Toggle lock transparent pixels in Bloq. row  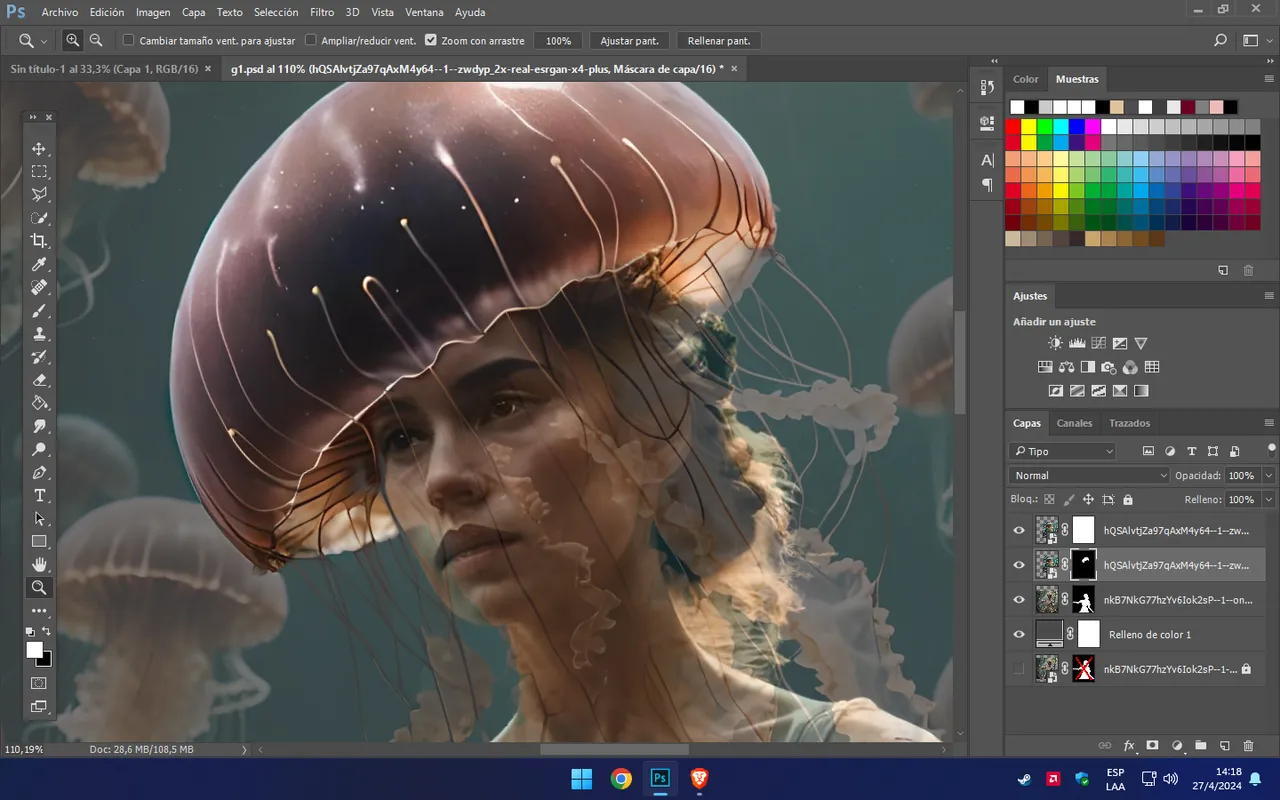click(x=1049, y=499)
